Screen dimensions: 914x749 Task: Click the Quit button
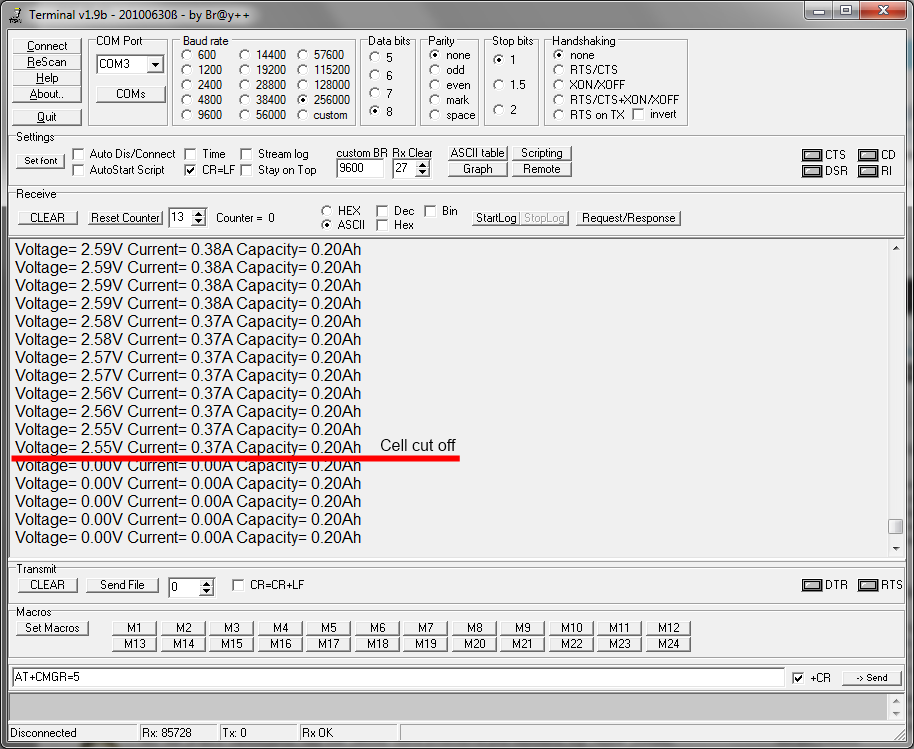point(47,117)
